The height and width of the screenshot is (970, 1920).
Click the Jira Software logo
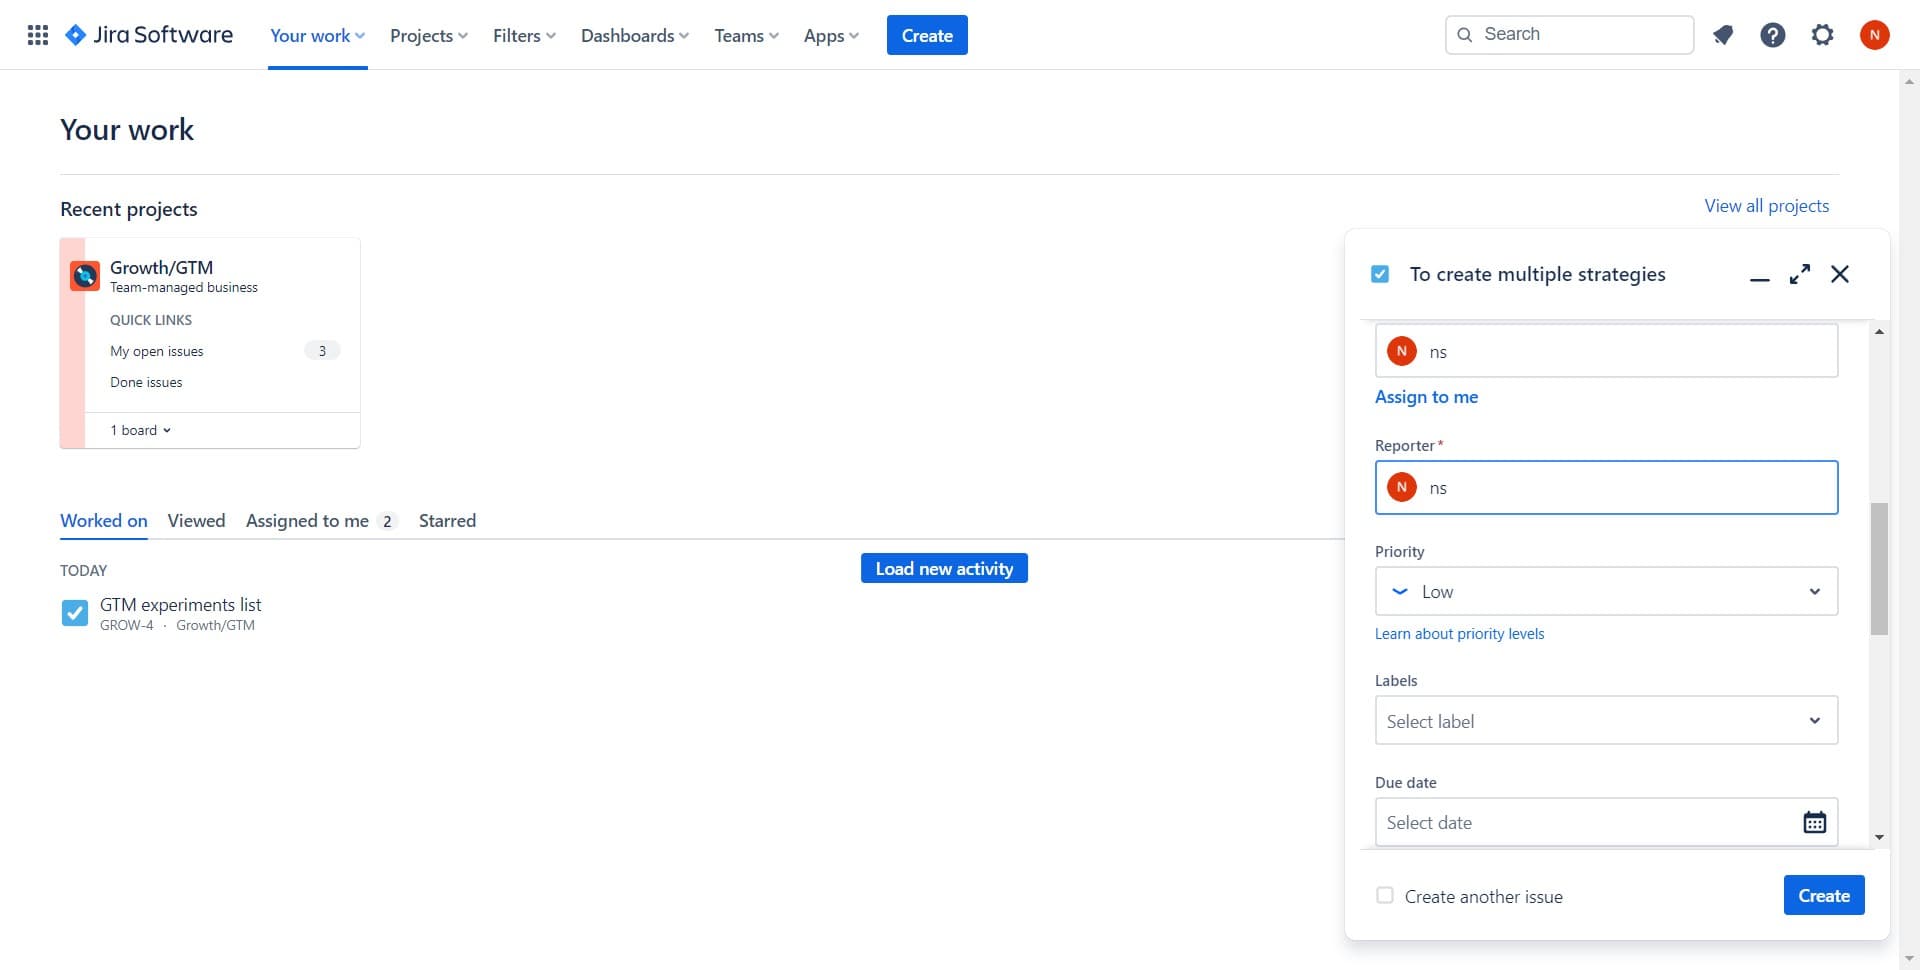tap(148, 34)
